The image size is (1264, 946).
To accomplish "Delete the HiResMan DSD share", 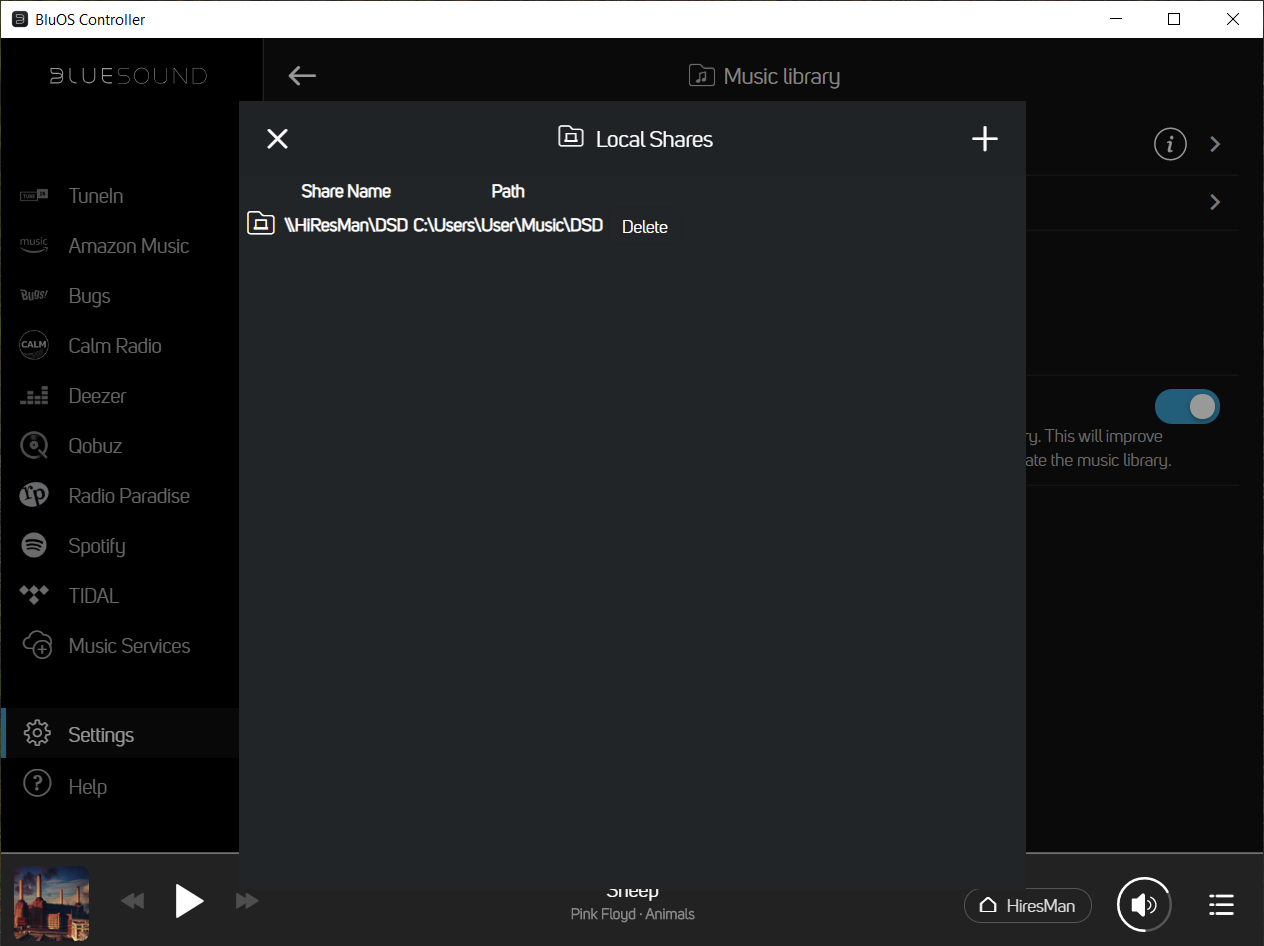I will click(x=644, y=227).
